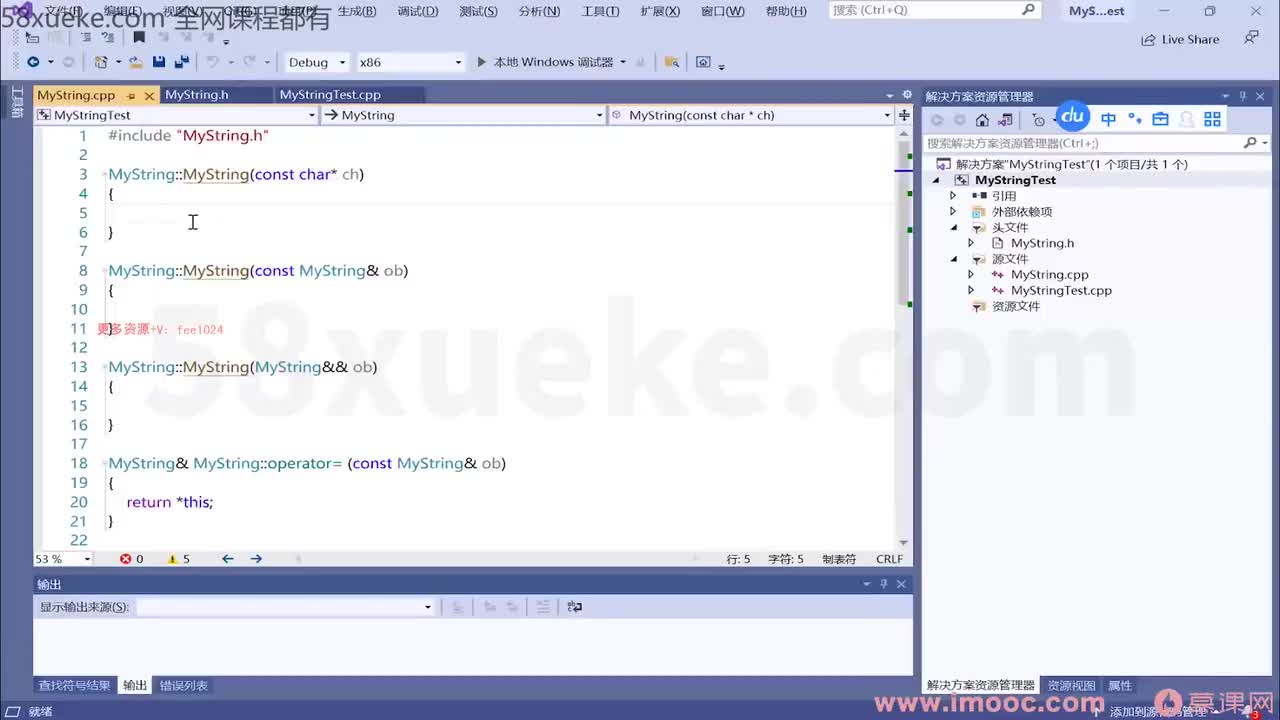Click the error count icon showing 0
Image resolution: width=1280 pixels, height=720 pixels.
pos(126,559)
